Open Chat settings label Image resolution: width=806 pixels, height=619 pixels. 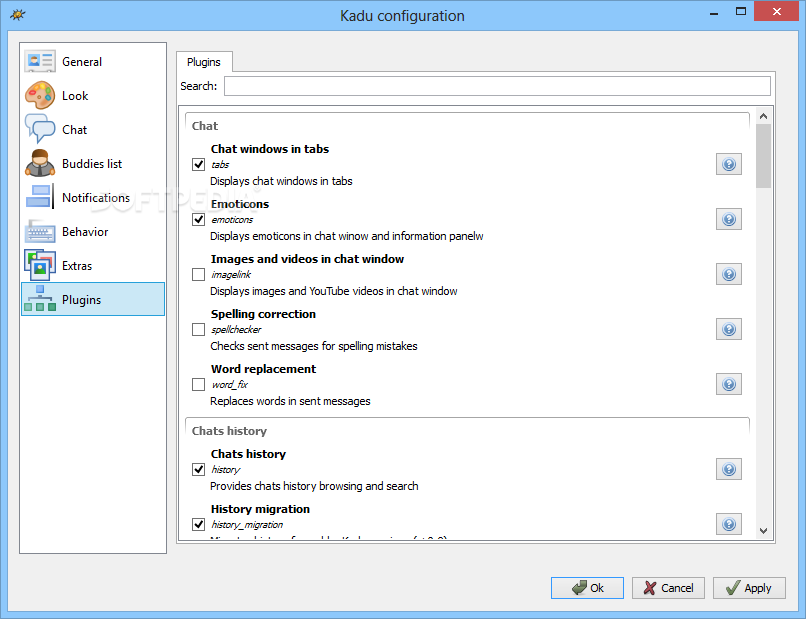pyautogui.click(x=75, y=130)
